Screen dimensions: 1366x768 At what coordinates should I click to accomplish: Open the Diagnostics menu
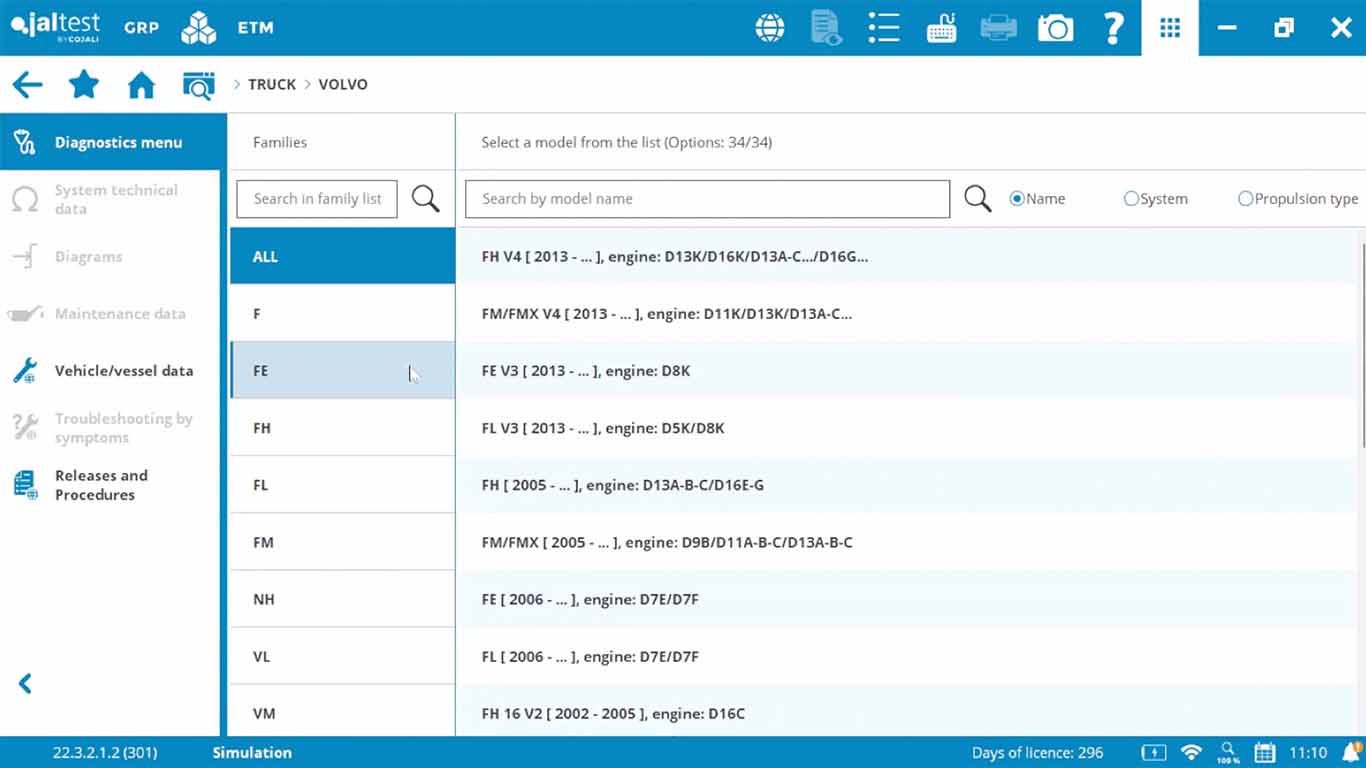(x=110, y=142)
